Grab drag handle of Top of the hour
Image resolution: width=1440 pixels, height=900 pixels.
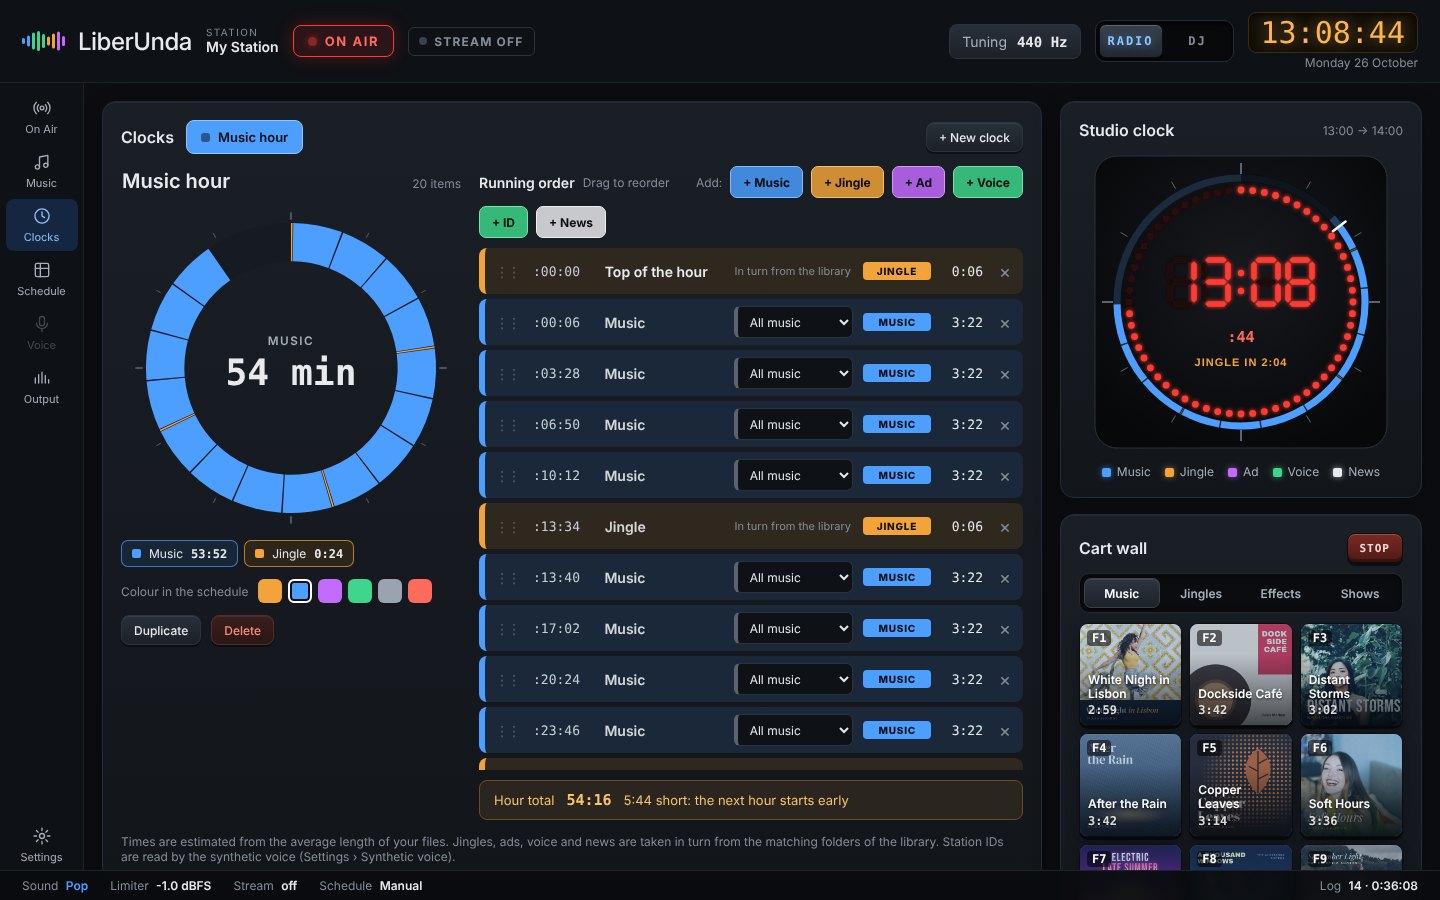(508, 272)
